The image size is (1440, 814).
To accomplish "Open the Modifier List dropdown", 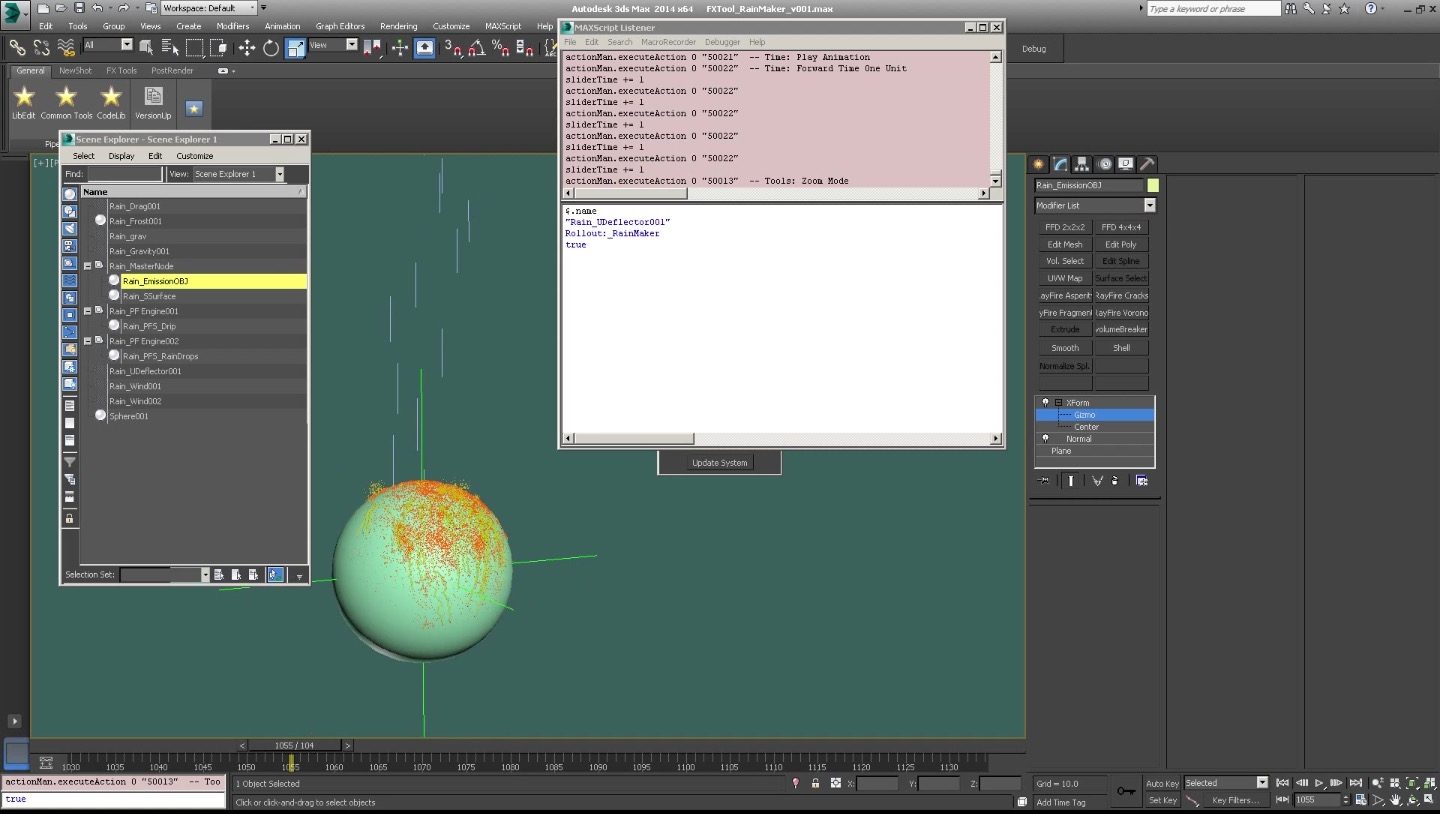I will point(1095,205).
